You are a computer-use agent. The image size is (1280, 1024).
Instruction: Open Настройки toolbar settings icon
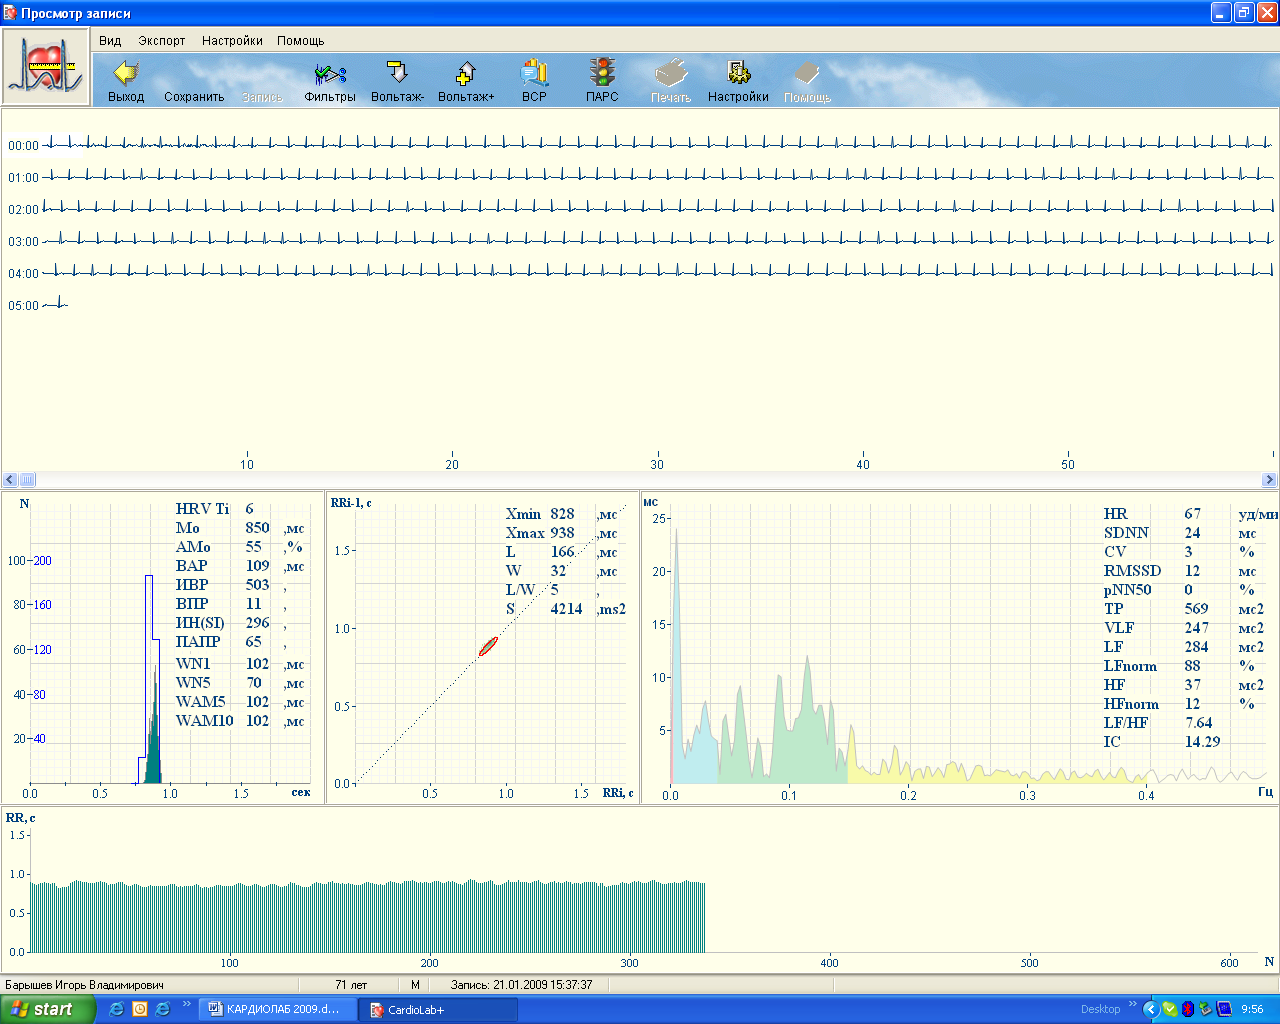point(738,74)
